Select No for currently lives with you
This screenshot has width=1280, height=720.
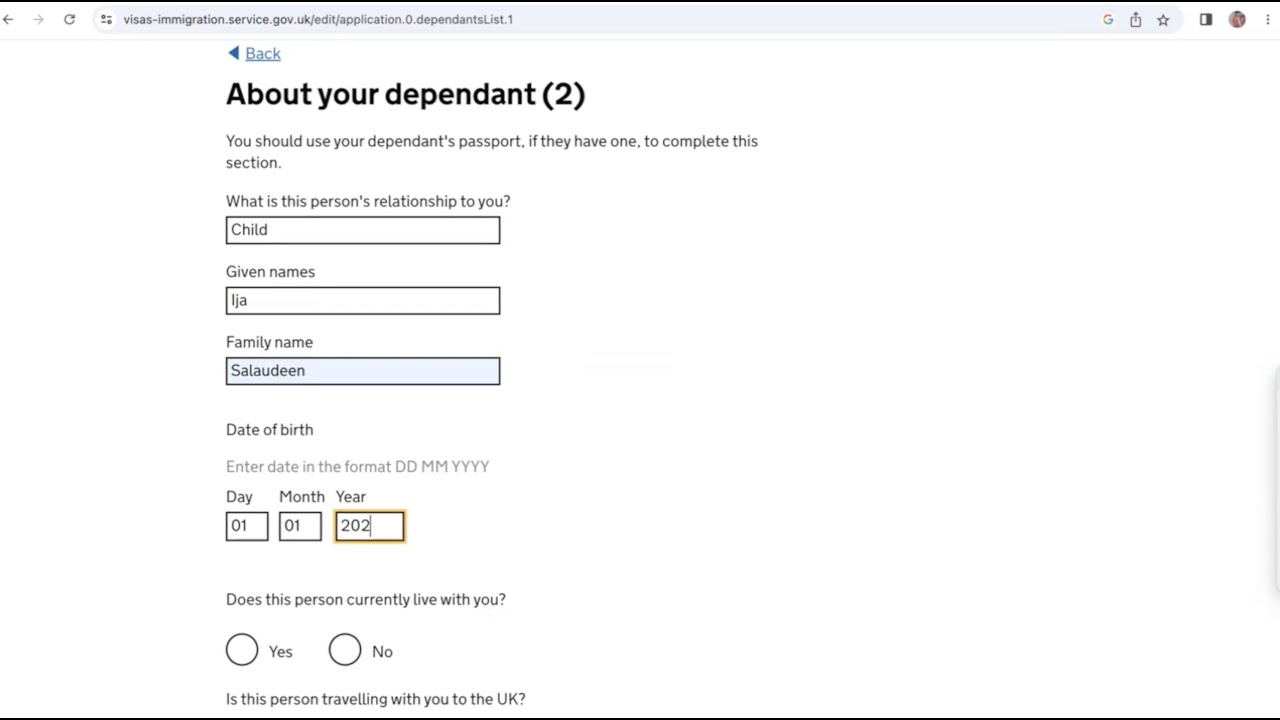click(x=345, y=650)
